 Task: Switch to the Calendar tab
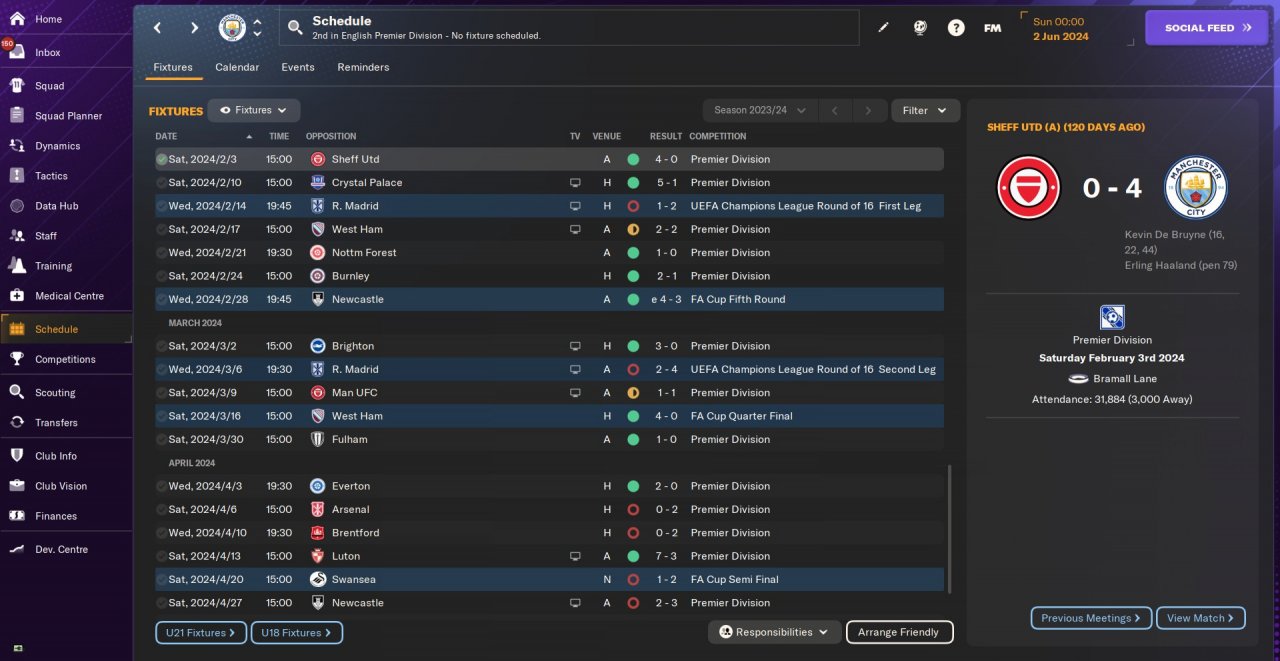(x=237, y=67)
